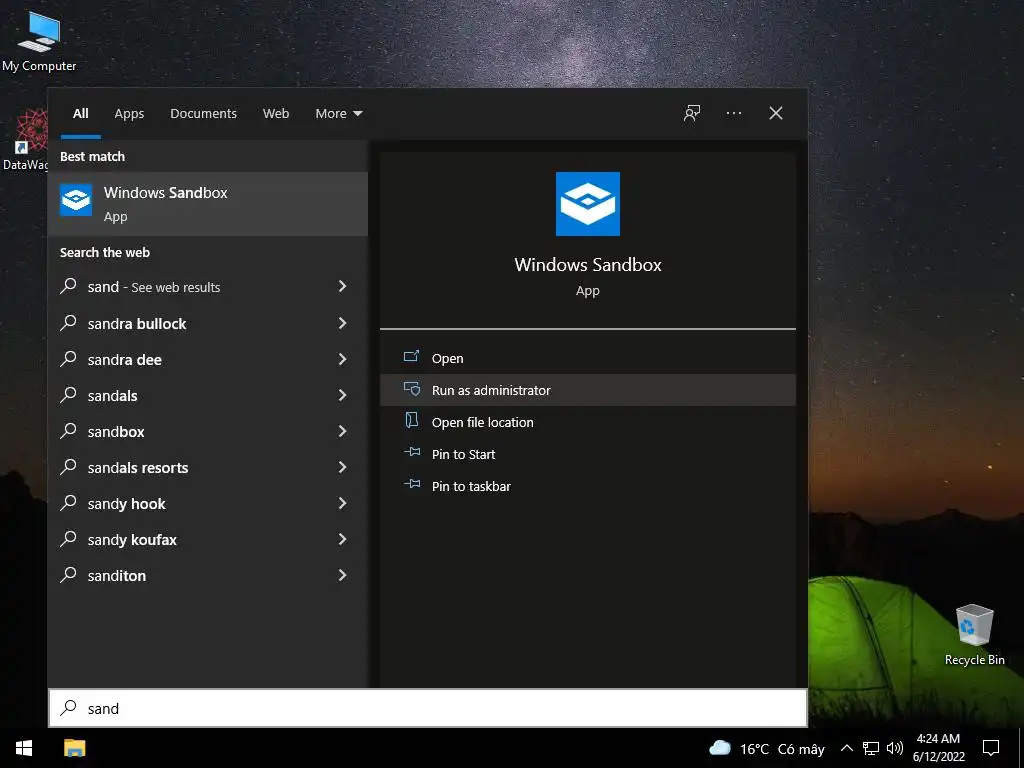The image size is (1024, 768).
Task: Expand the sandbox suggestion arrow
Action: point(342,430)
